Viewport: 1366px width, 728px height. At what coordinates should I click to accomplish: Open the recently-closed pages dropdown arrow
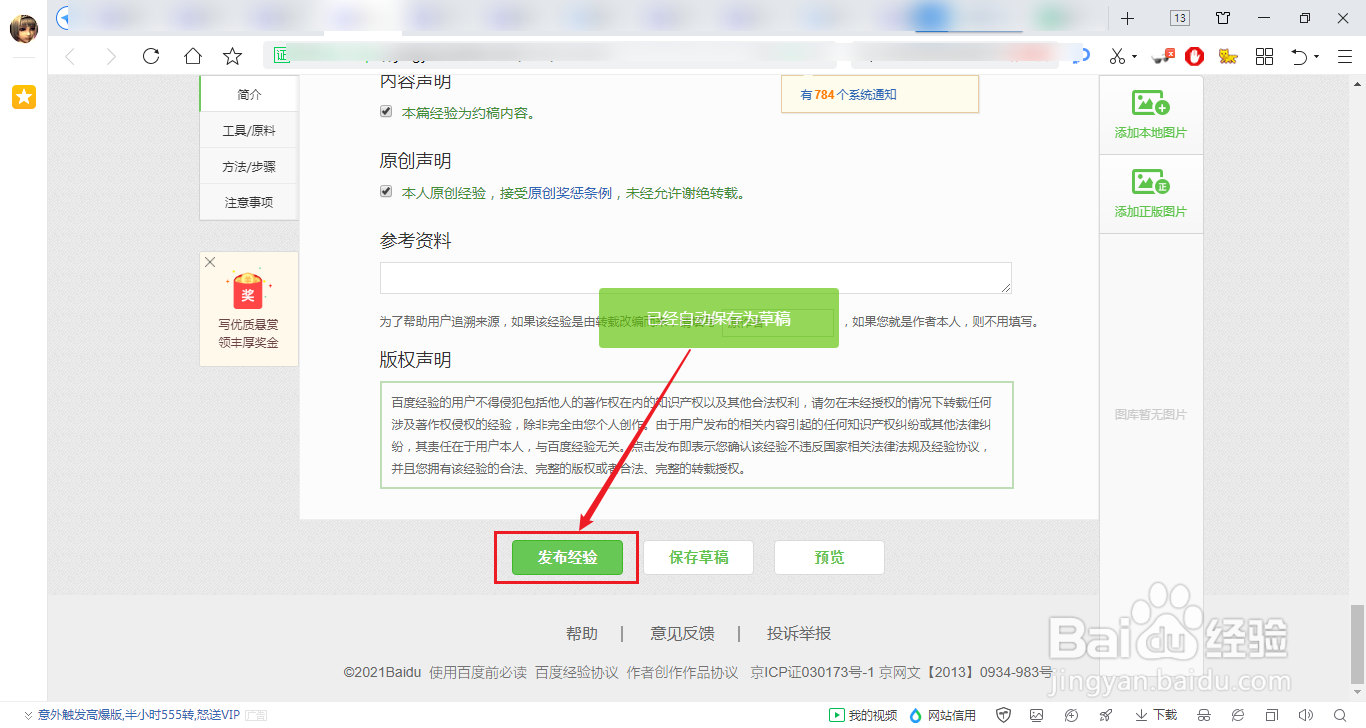coord(1318,56)
